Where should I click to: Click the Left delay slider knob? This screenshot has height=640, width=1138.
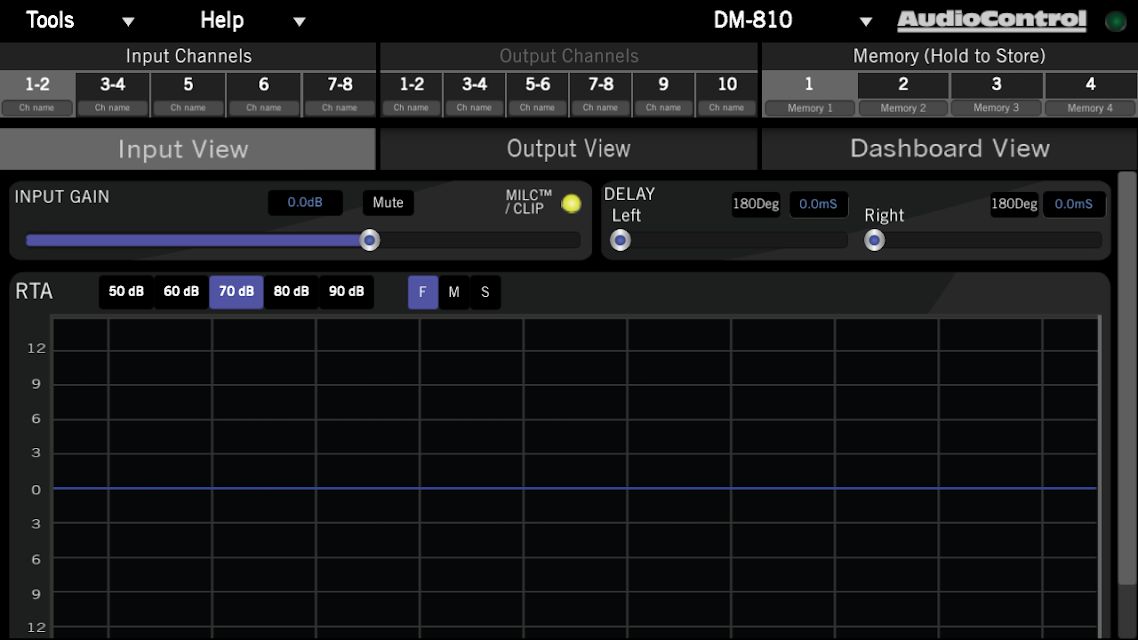(620, 240)
